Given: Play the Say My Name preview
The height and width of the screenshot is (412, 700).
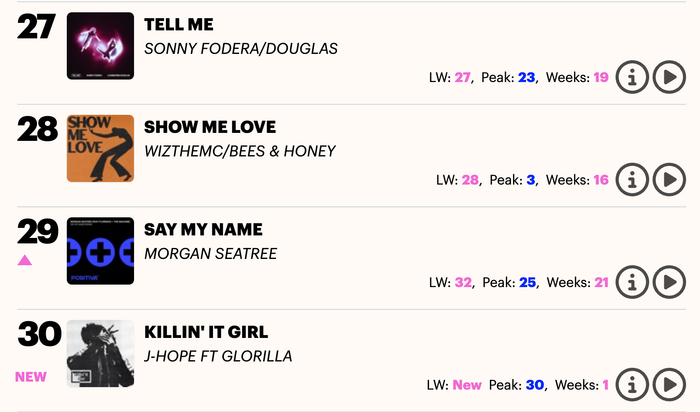Looking at the screenshot, I should pyautogui.click(x=669, y=282).
